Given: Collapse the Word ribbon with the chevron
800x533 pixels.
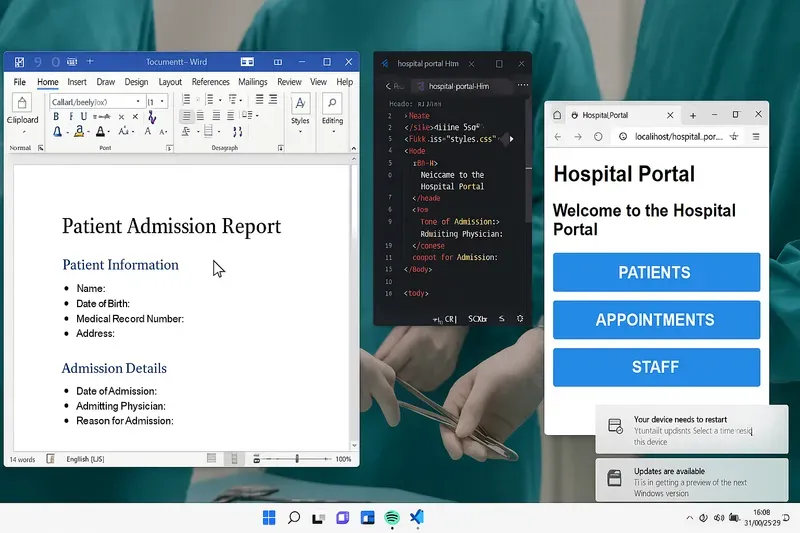Looking at the screenshot, I should point(354,148).
